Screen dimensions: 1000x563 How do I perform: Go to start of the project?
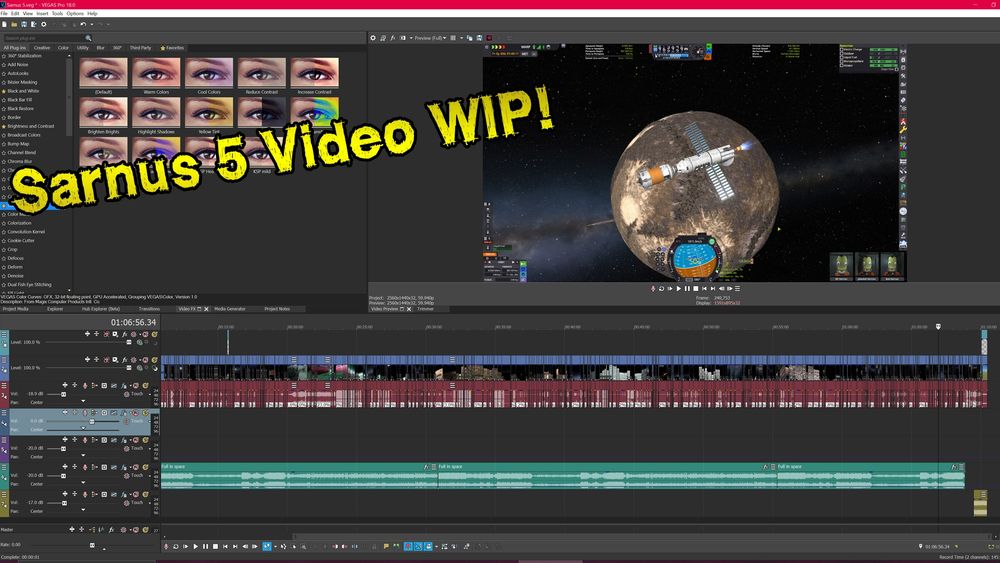(225, 546)
